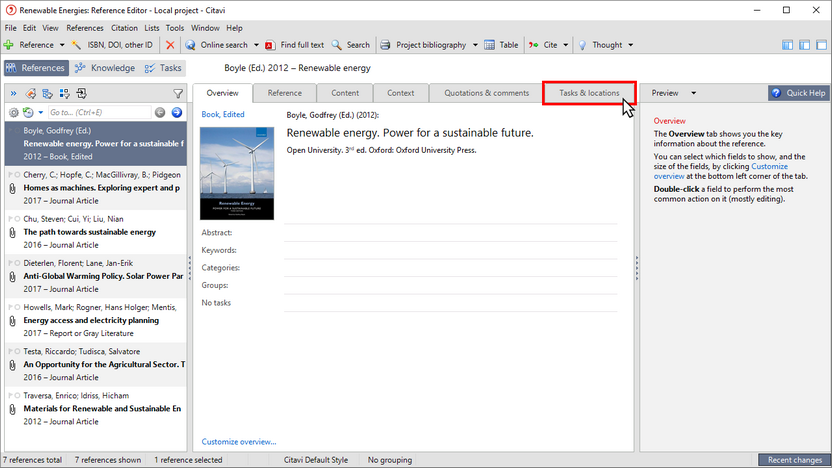832x468 pixels.
Task: Expand the history dropdown arrow
Action: coord(40,112)
